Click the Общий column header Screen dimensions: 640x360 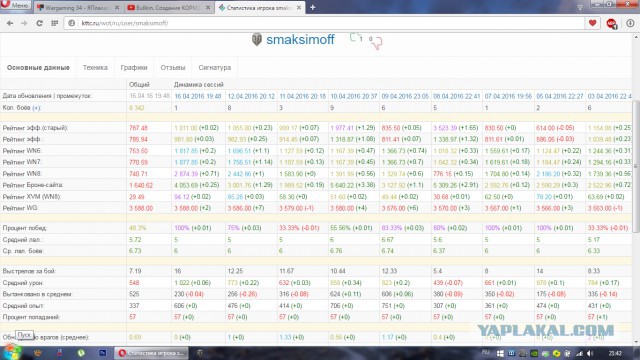coord(139,84)
